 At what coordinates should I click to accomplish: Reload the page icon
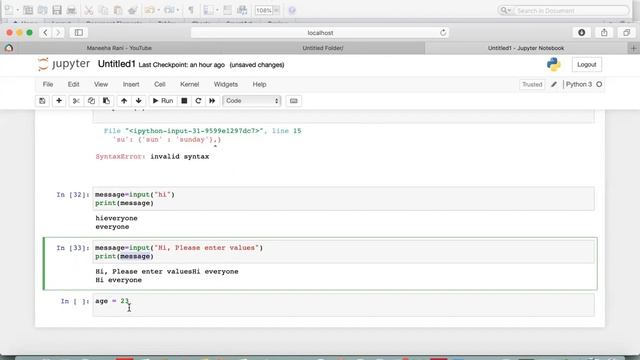click(443, 33)
